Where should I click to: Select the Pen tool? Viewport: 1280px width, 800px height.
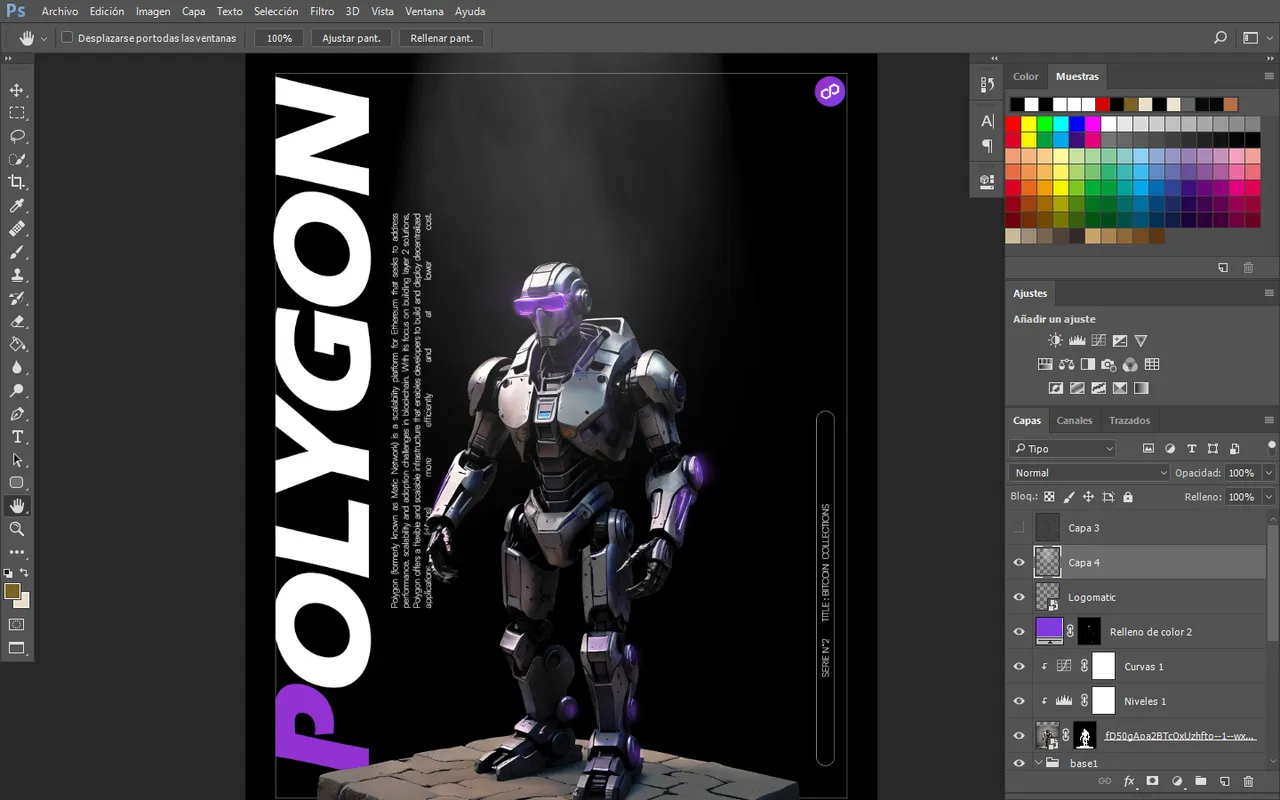click(x=17, y=414)
